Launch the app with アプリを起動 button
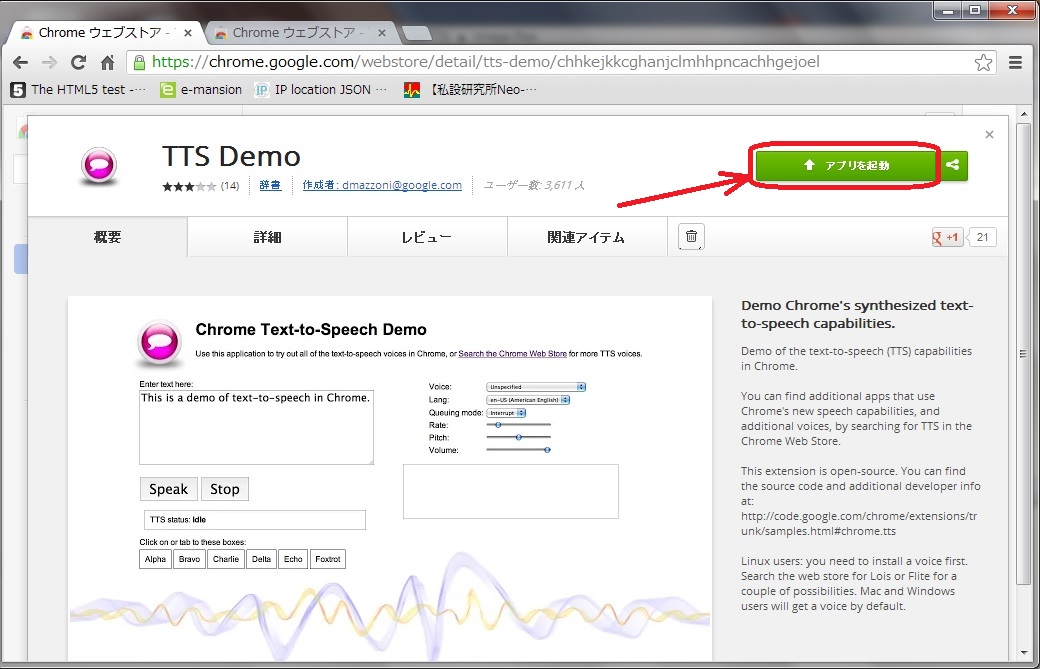 point(846,165)
